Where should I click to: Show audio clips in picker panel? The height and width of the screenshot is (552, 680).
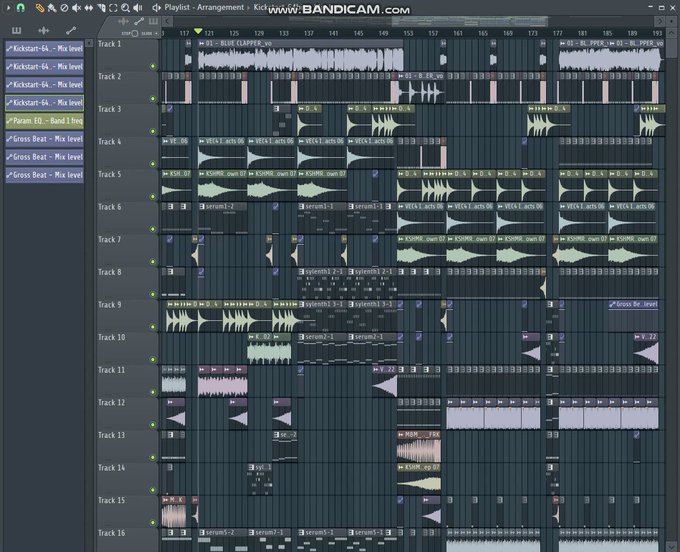pos(43,30)
